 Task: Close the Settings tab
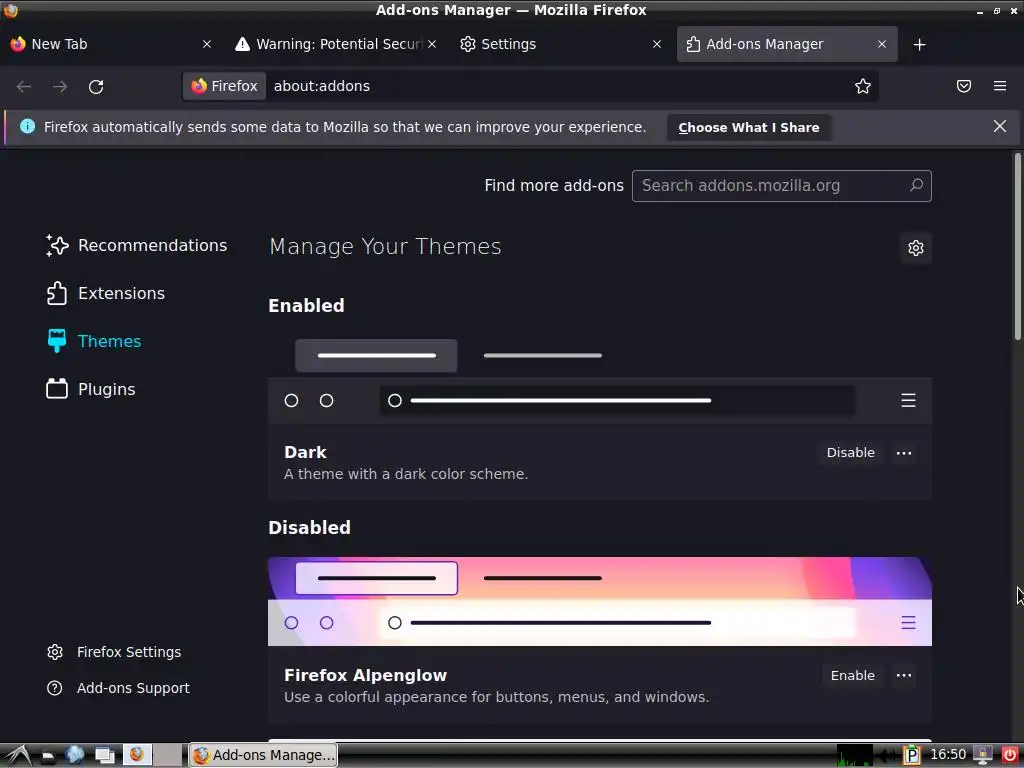(657, 44)
